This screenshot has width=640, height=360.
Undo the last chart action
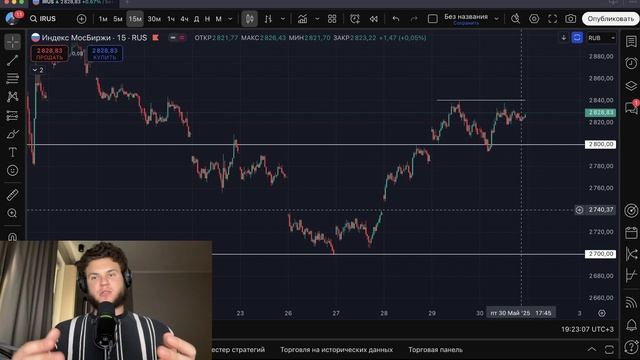(x=396, y=19)
